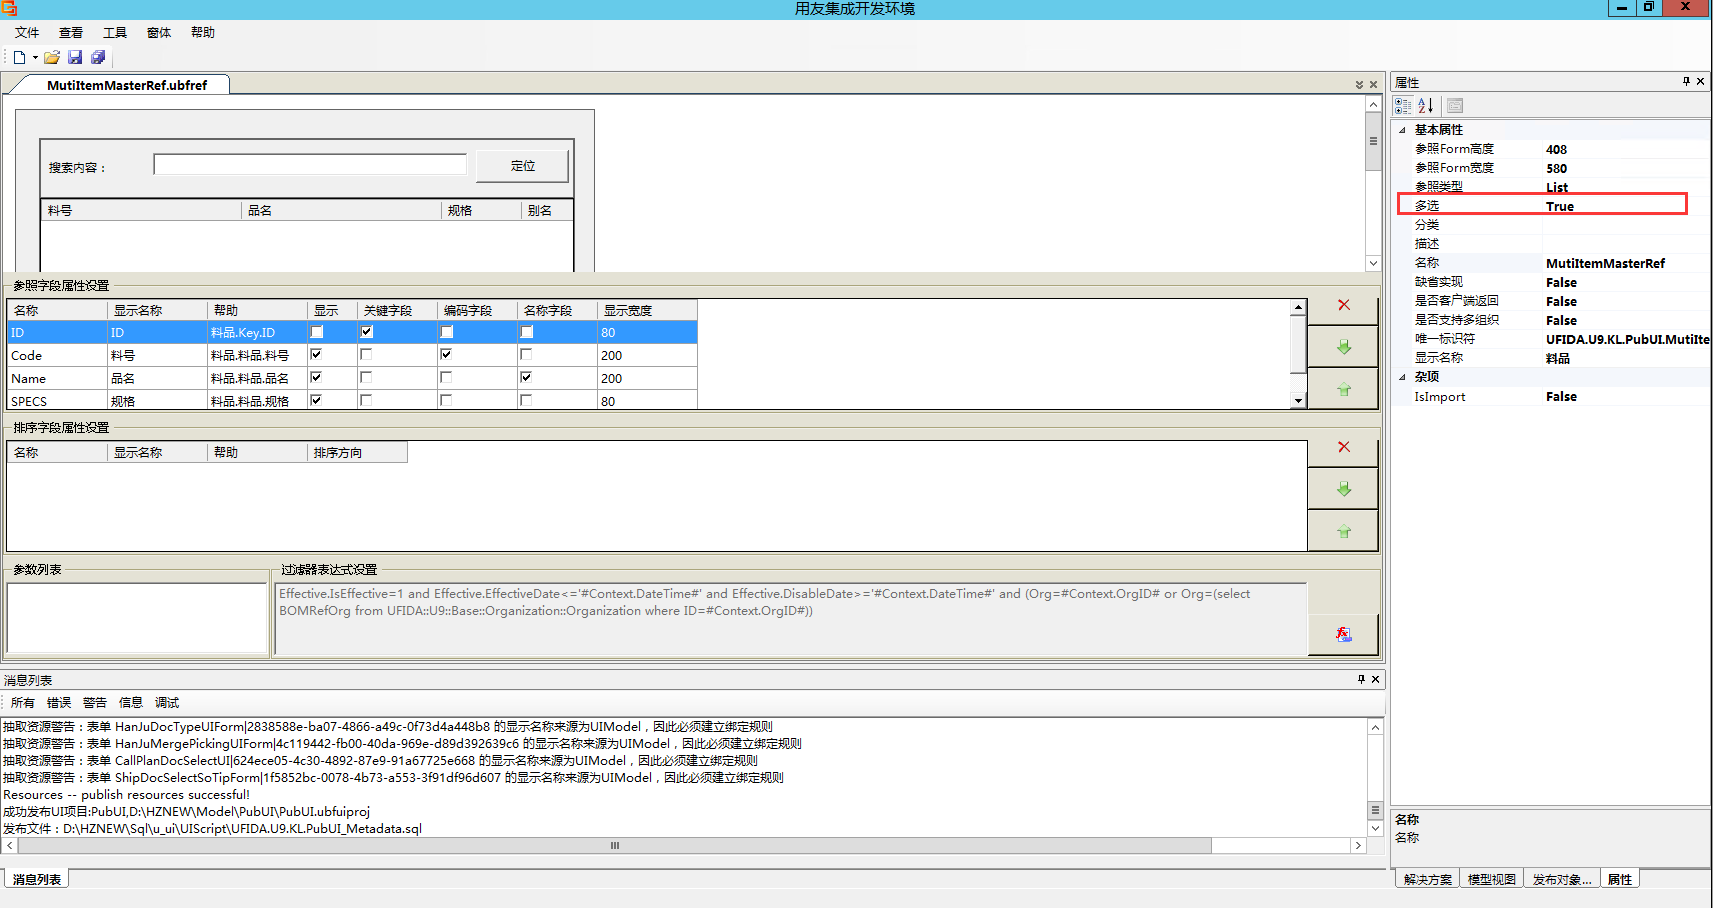Viewport: 1713px width, 908px height.
Task: Uncheck 编码字段 checkbox in Code row
Action: [446, 355]
